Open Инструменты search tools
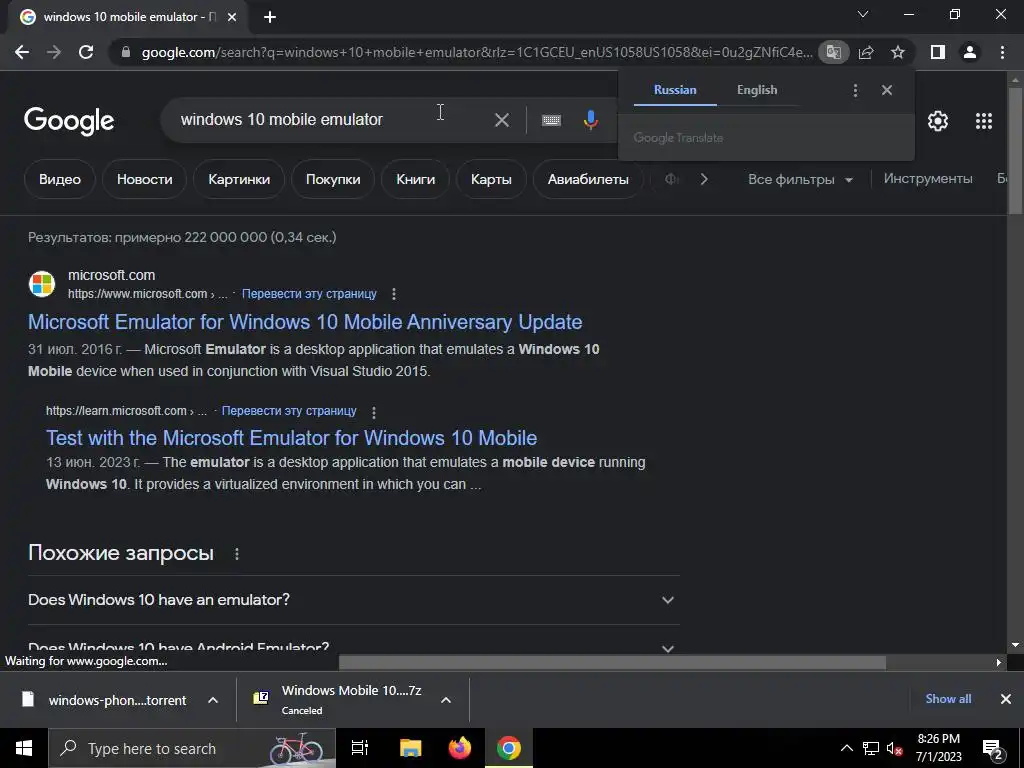Image resolution: width=1024 pixels, height=768 pixels. (928, 178)
